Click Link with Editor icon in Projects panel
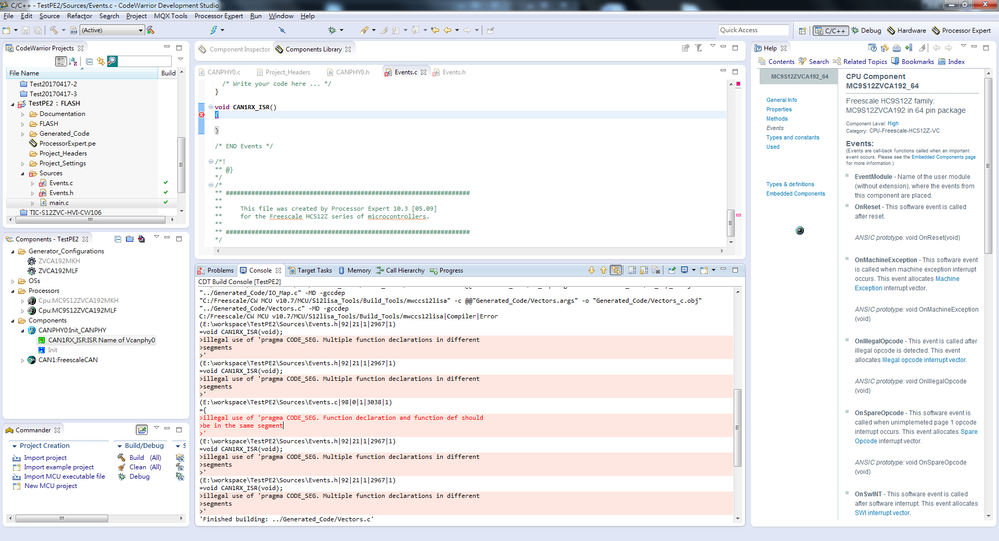Screen dimensions: 999x541 click(x=101, y=61)
